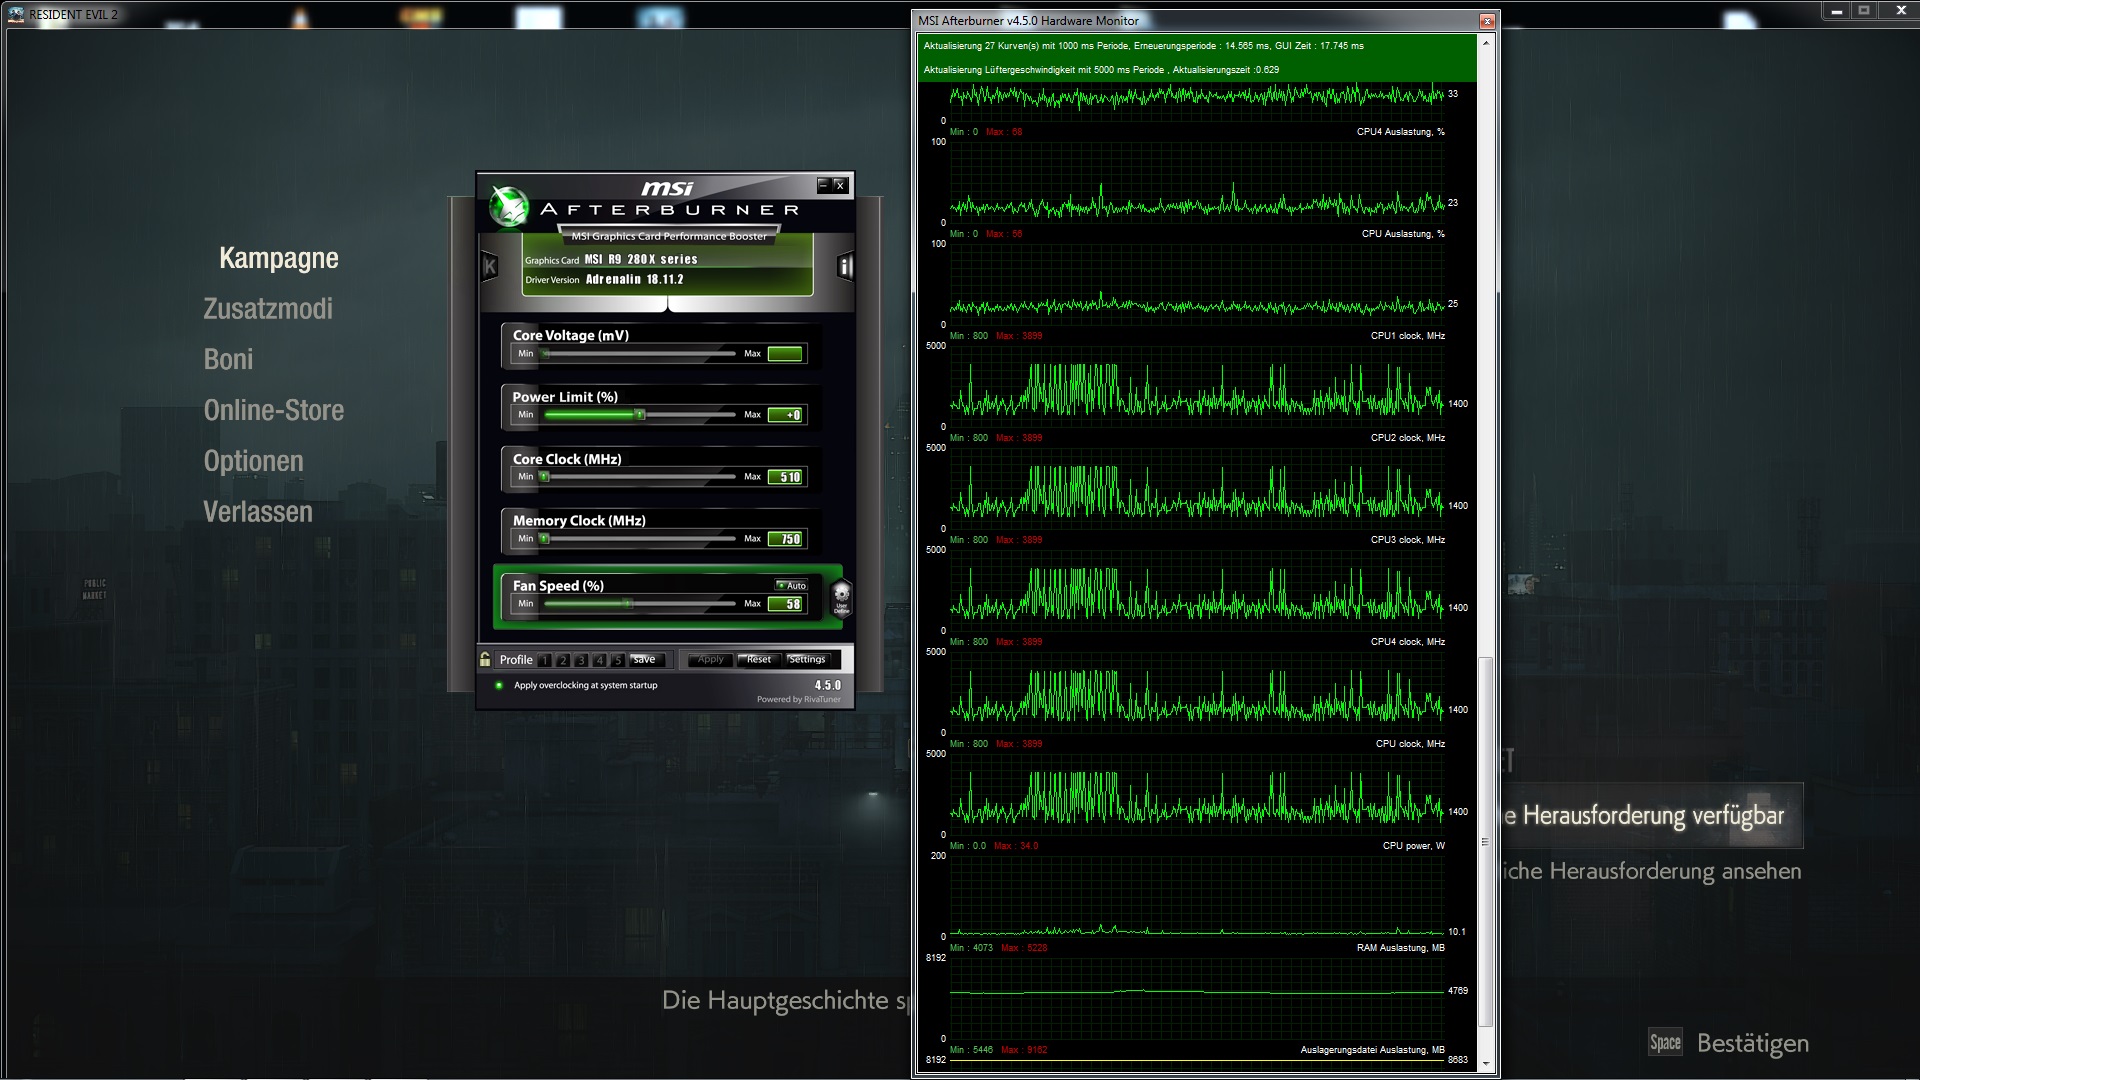The image size is (2126, 1080).
Task: Click the CPU1 clock, MHz graph
Action: click(x=1196, y=387)
